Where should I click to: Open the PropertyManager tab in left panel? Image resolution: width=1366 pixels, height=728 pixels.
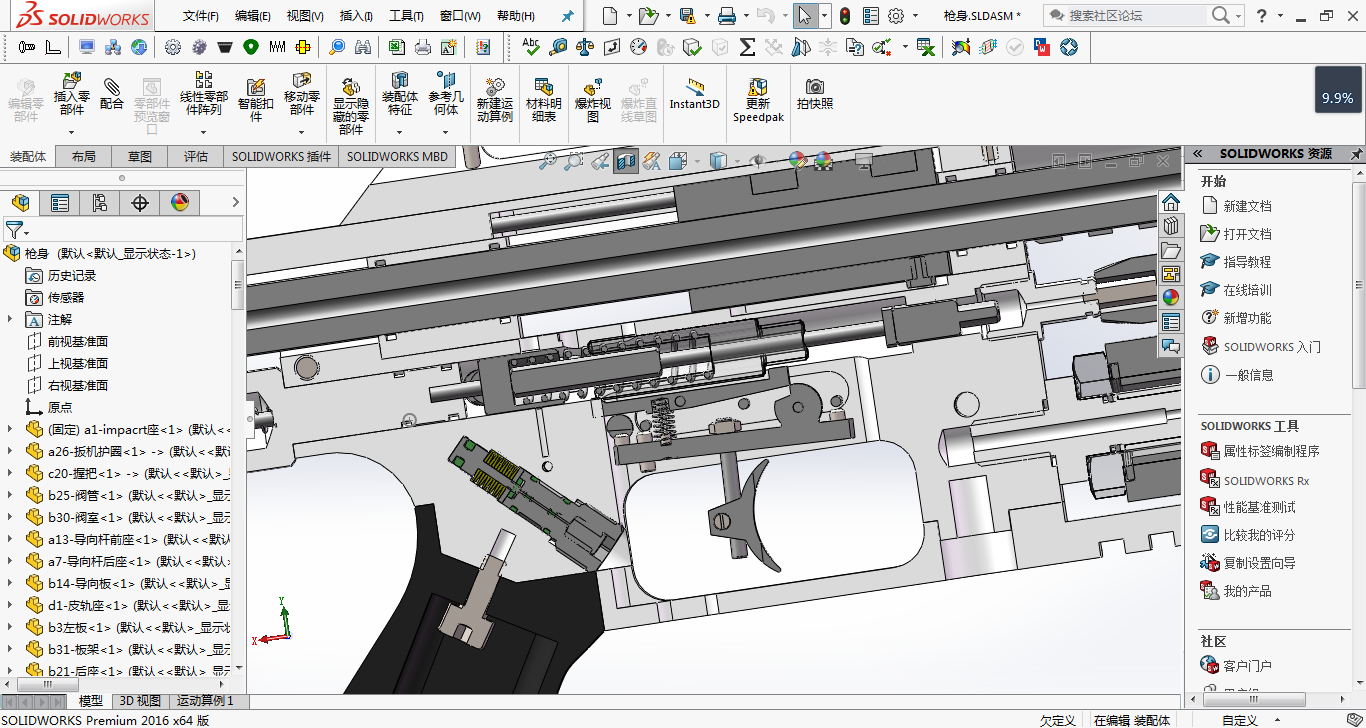(x=60, y=203)
